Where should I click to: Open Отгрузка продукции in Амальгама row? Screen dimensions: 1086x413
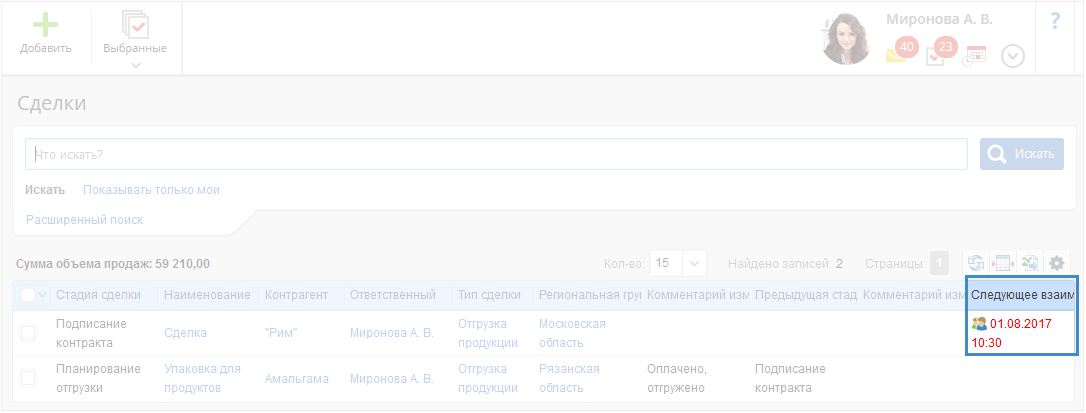pyautogui.click(x=488, y=378)
